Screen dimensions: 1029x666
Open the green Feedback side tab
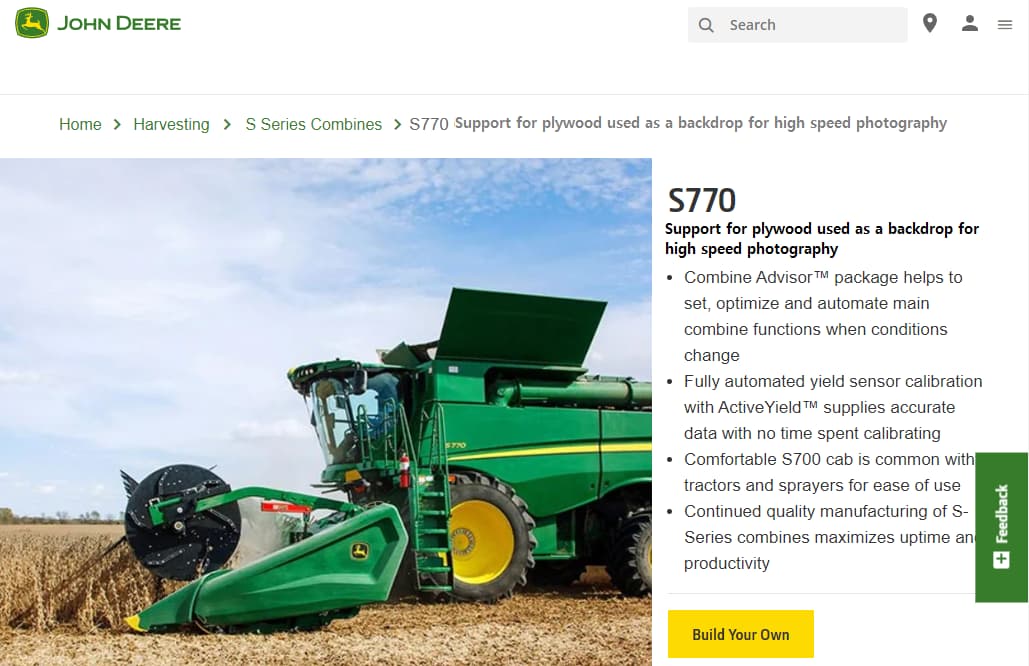click(x=1001, y=527)
